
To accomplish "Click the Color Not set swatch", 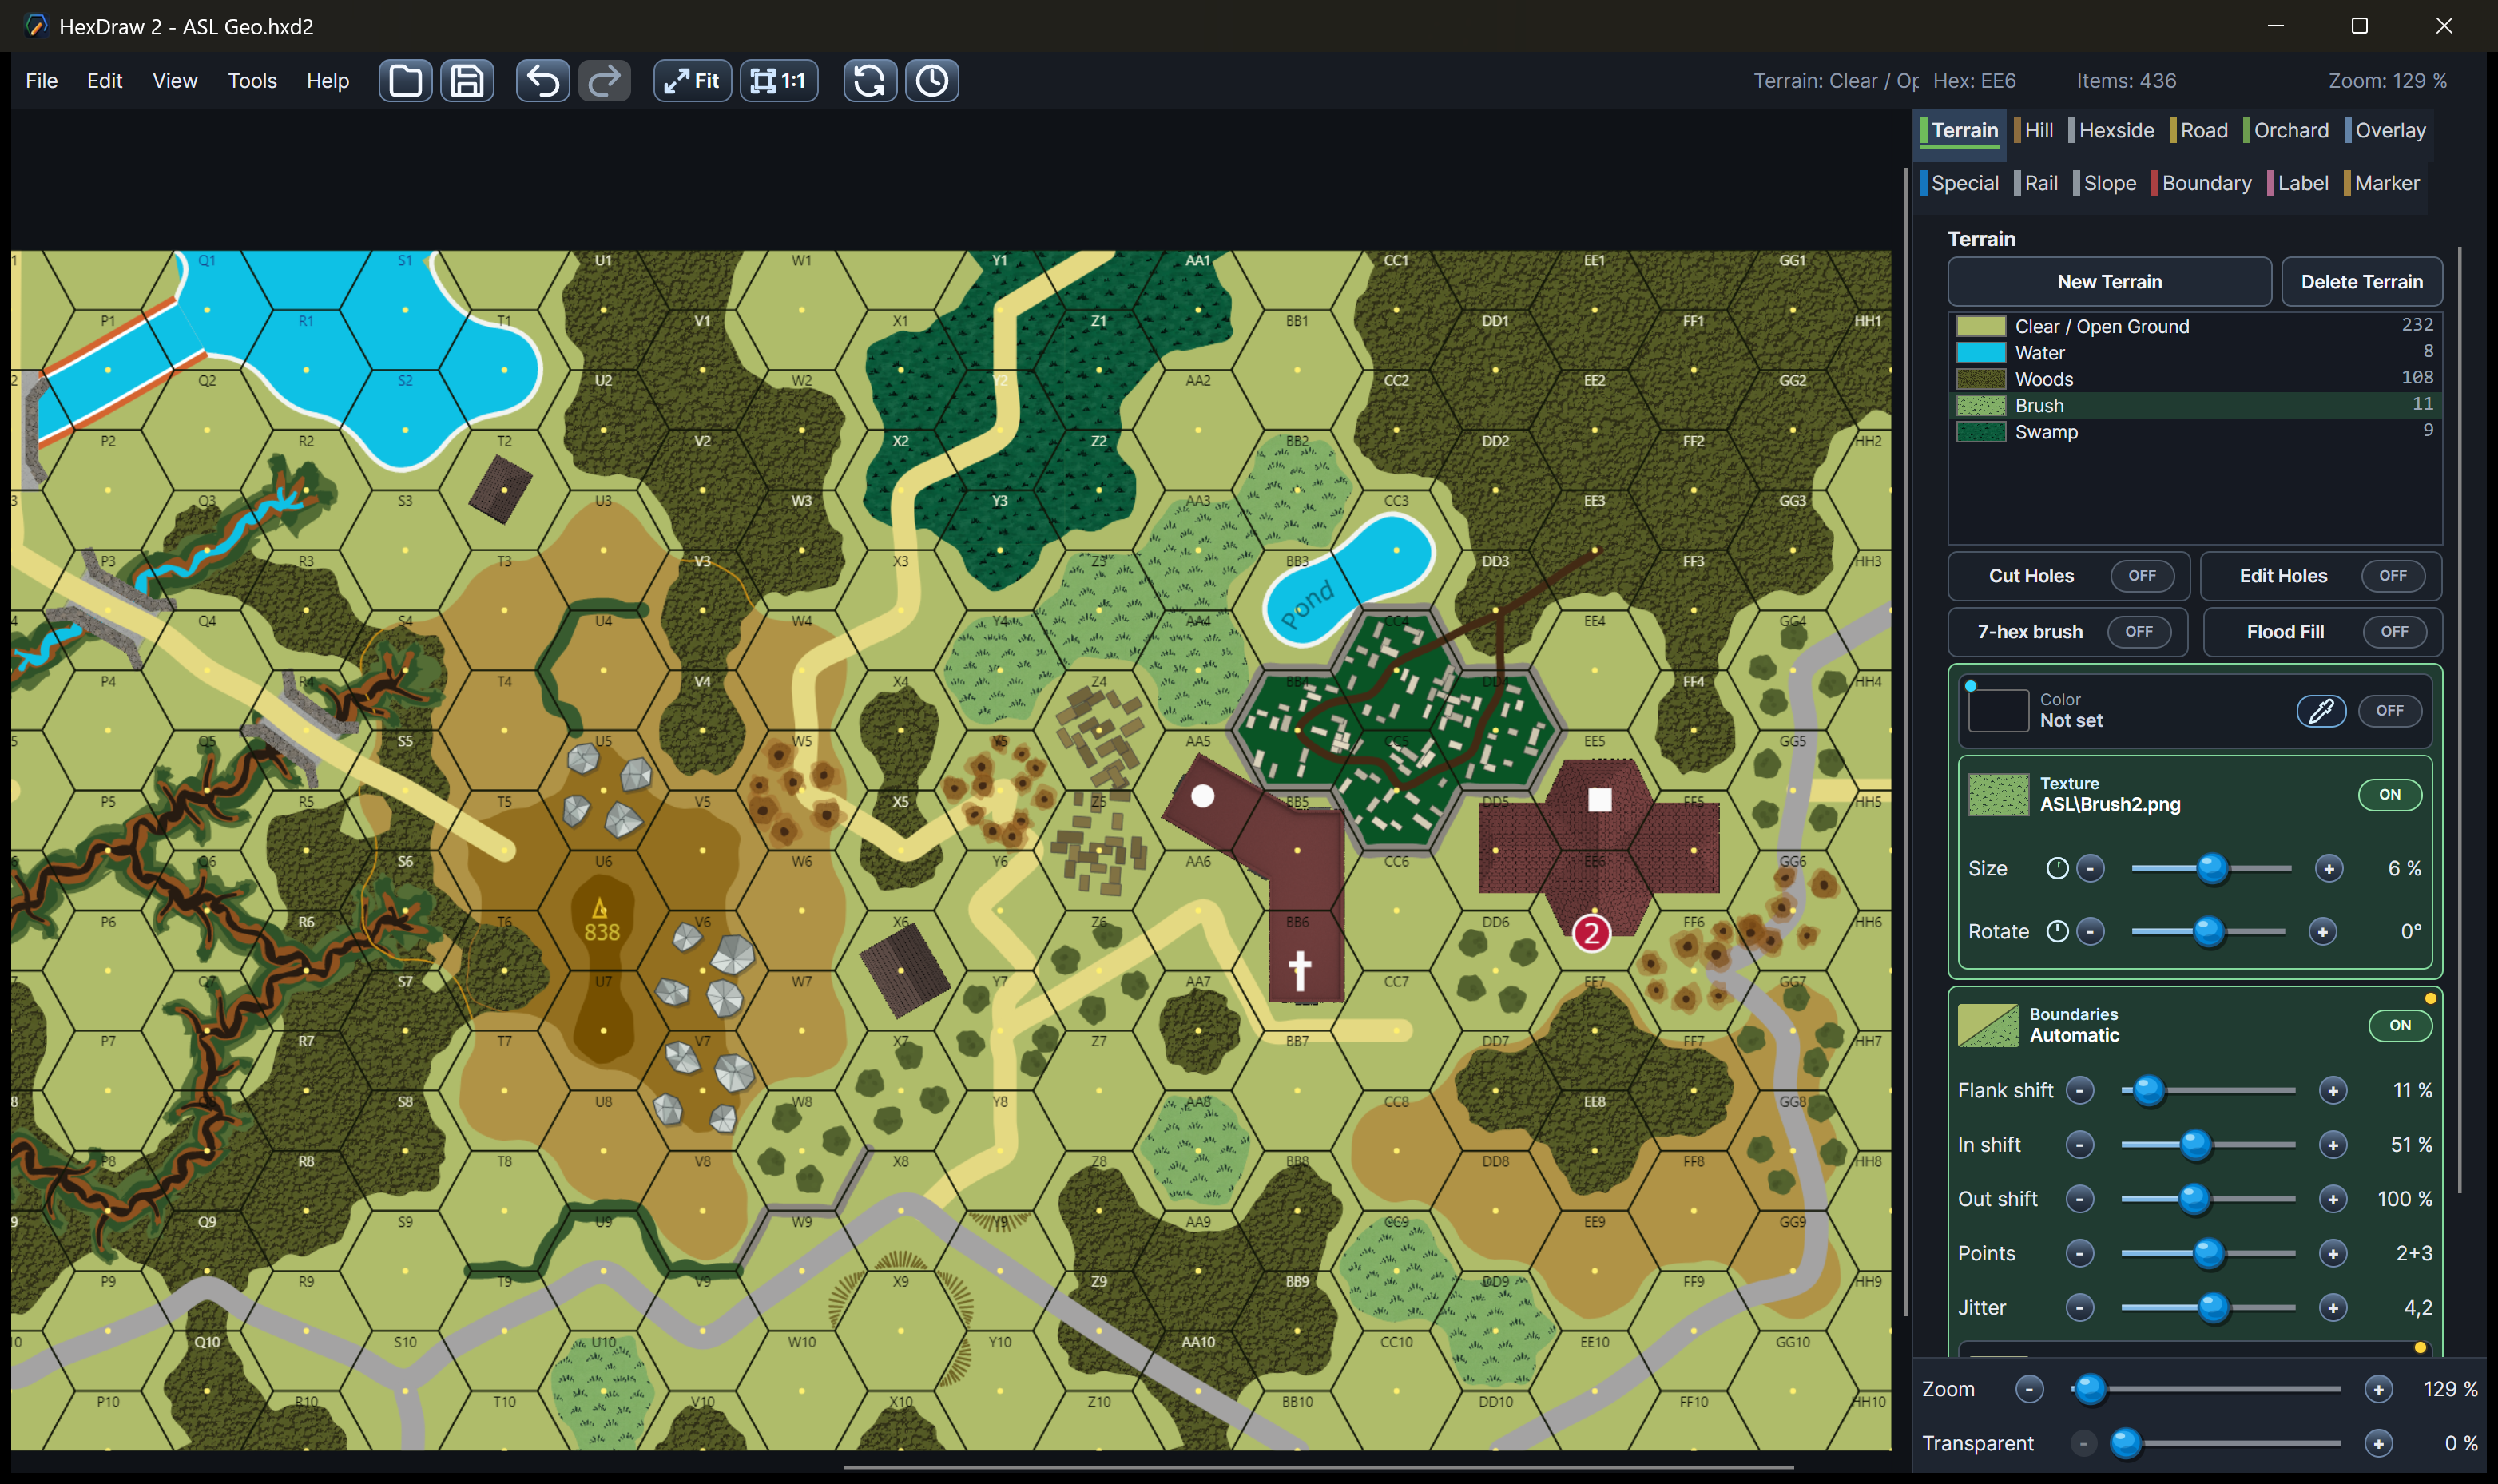I will coord(1998,711).
